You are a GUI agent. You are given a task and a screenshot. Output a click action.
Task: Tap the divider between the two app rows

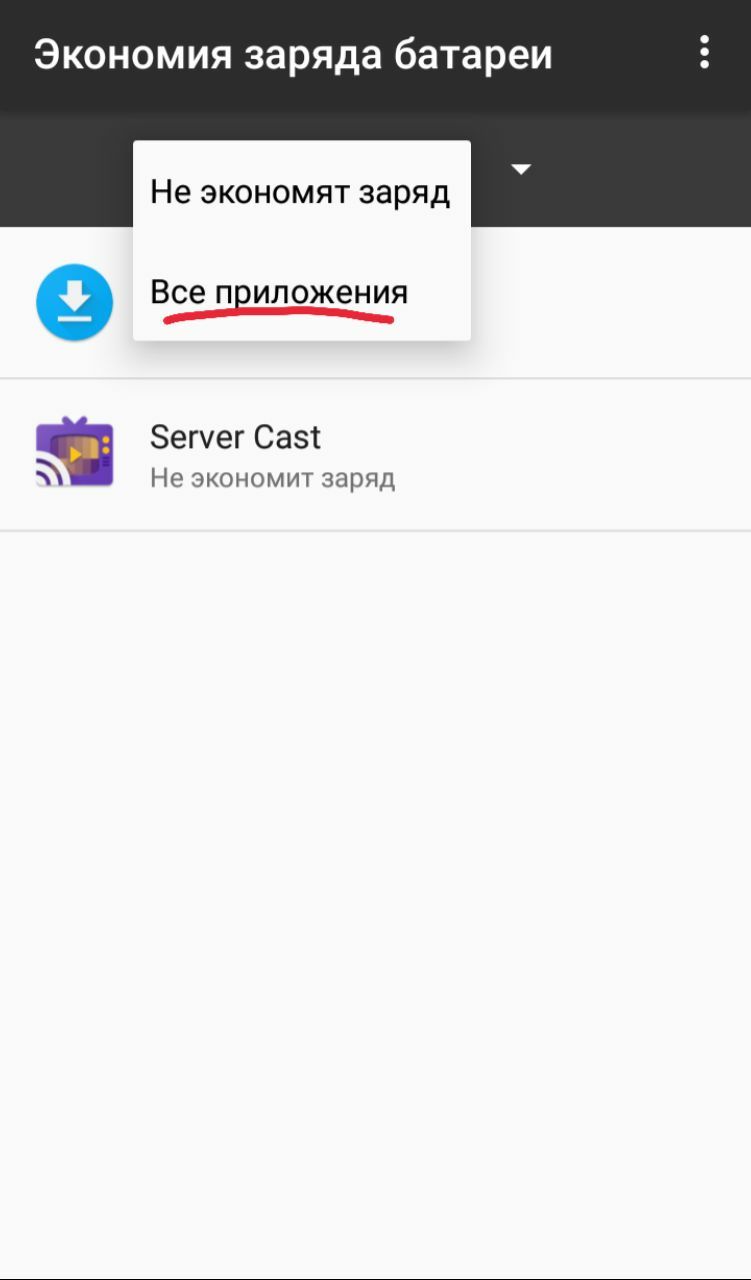(x=375, y=379)
